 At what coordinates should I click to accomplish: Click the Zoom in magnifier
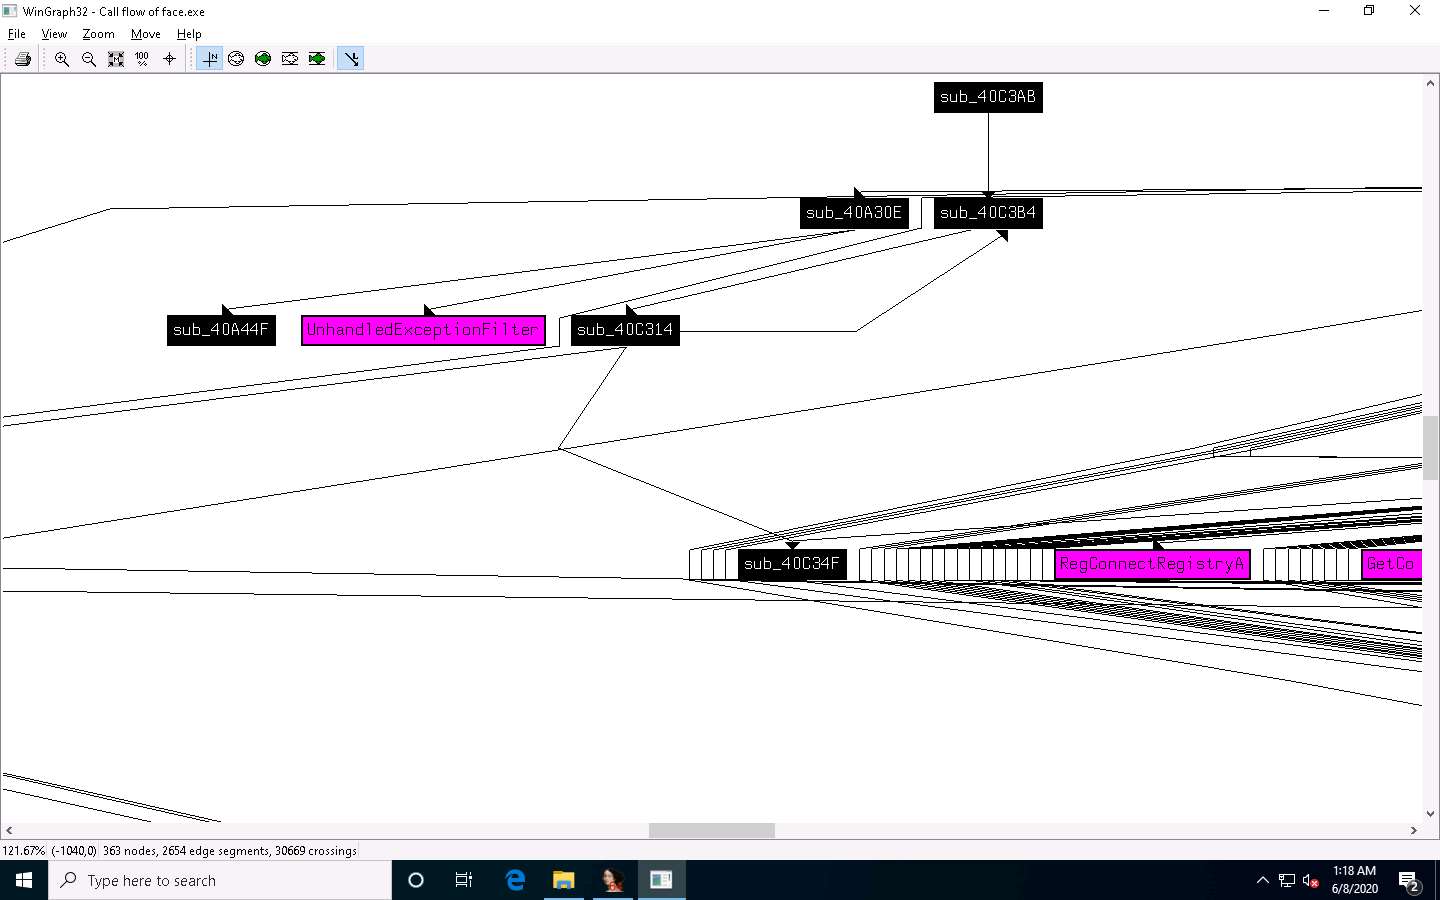[x=62, y=59]
